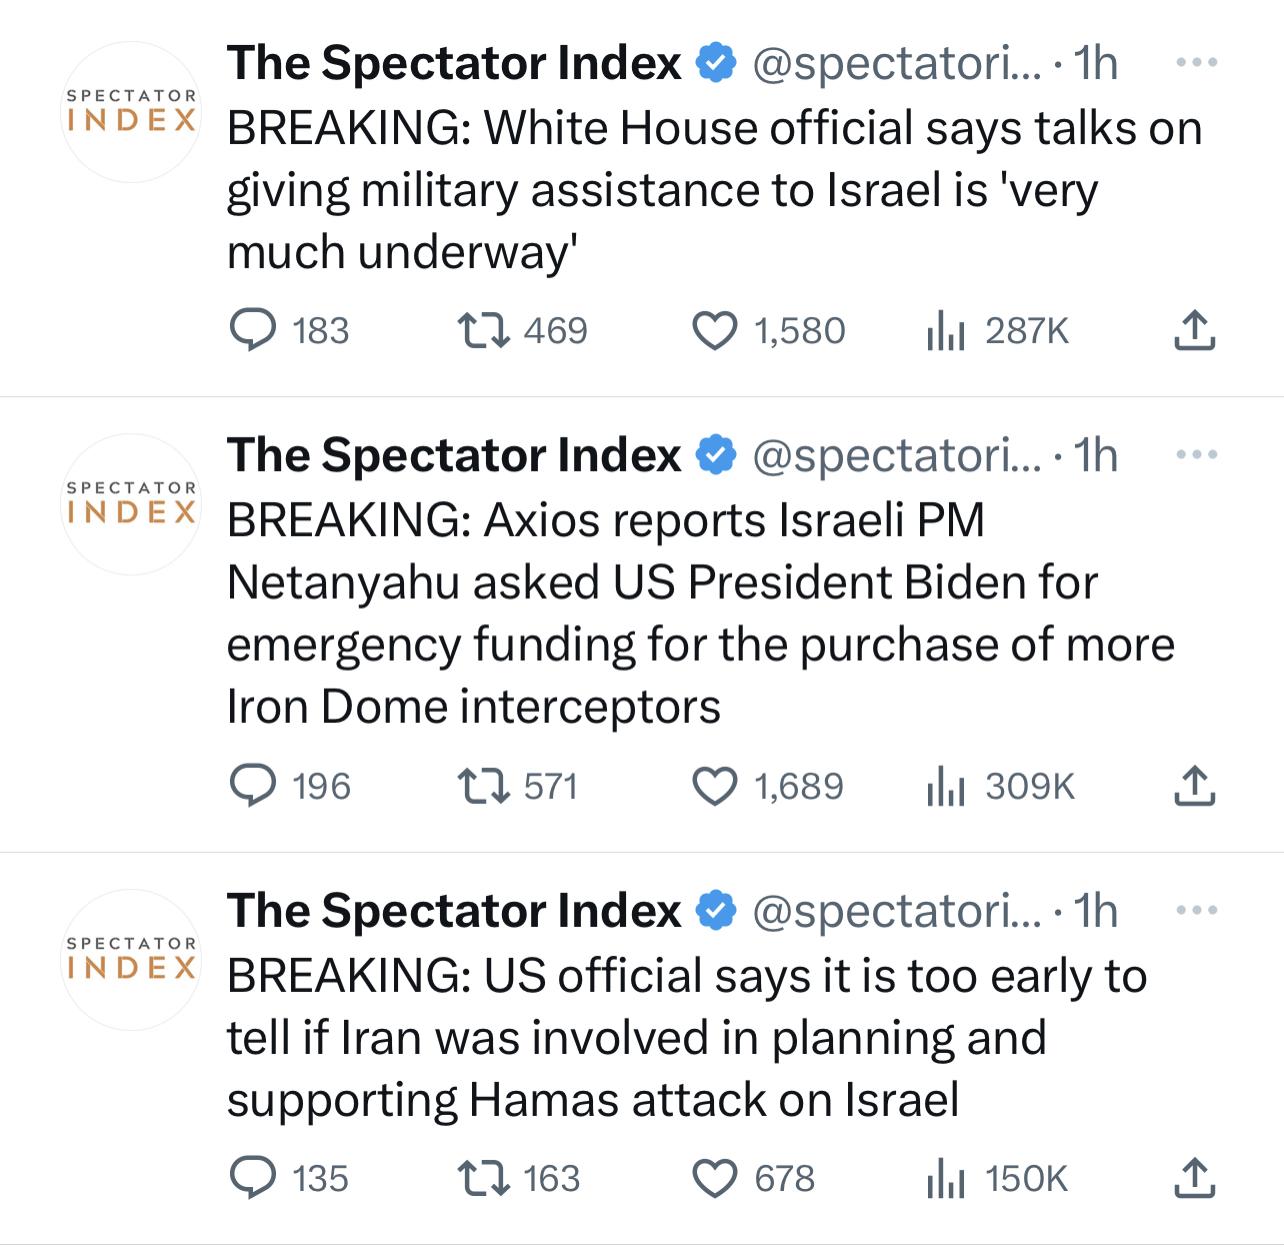Open more options on the first tweet
This screenshot has width=1284, height=1256.
tap(1197, 63)
